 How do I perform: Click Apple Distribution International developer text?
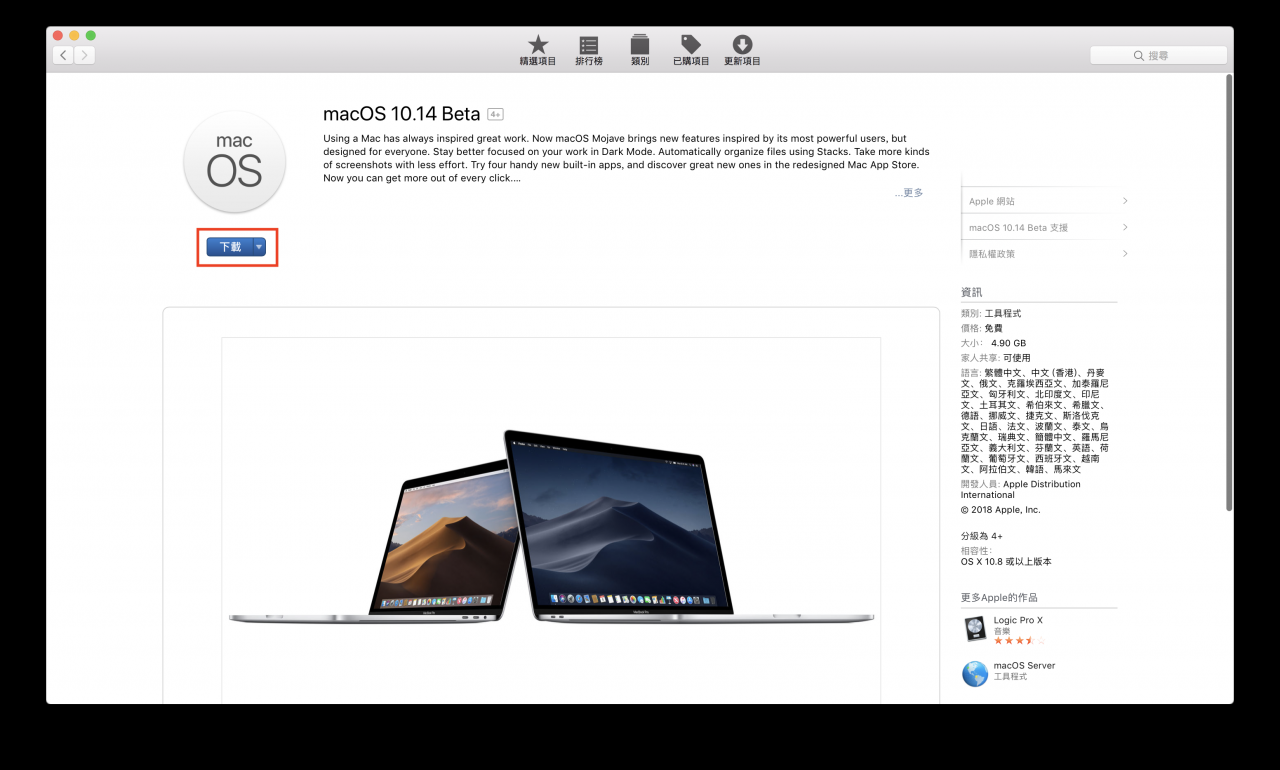pos(1021,489)
